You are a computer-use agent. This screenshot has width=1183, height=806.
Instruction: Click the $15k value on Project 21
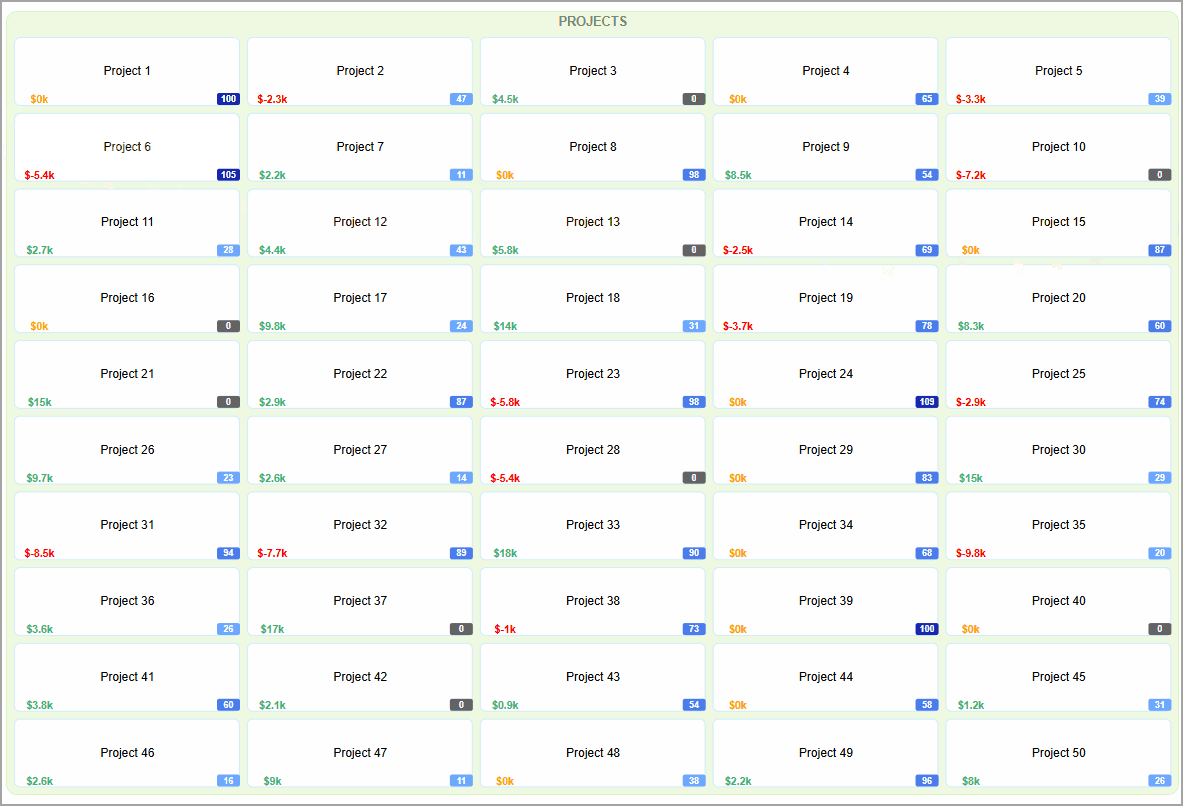40,402
